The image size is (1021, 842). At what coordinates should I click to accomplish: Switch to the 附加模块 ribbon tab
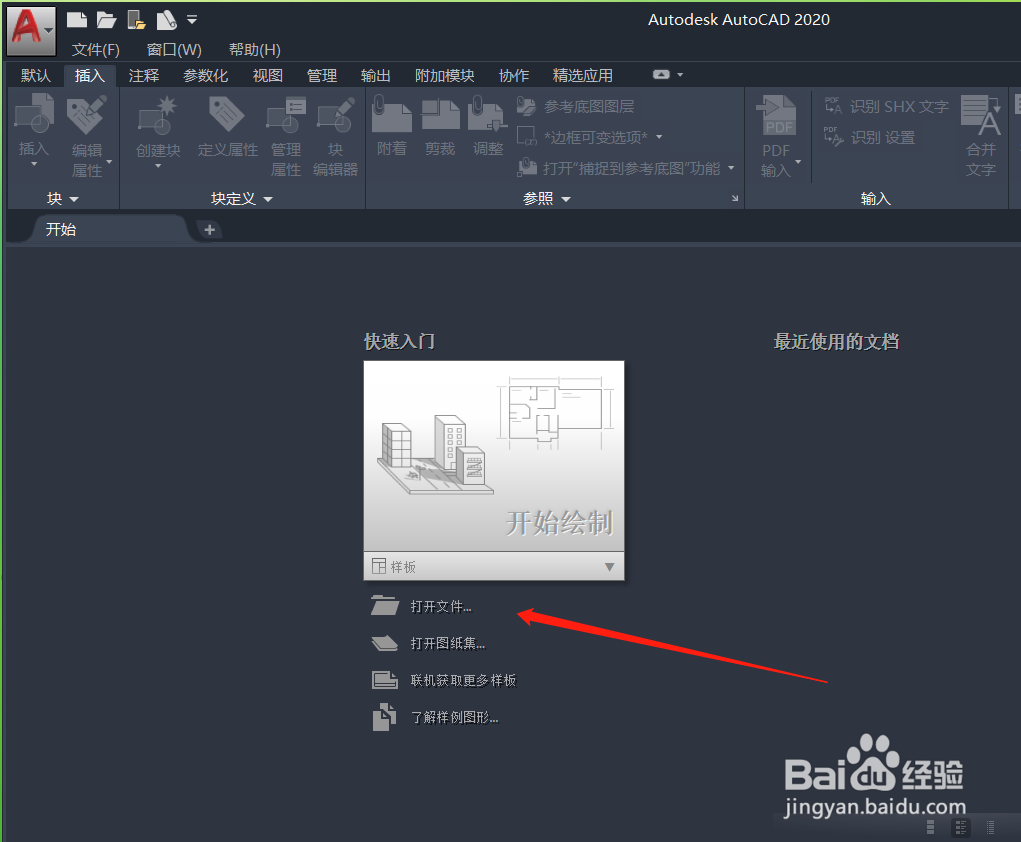(445, 76)
